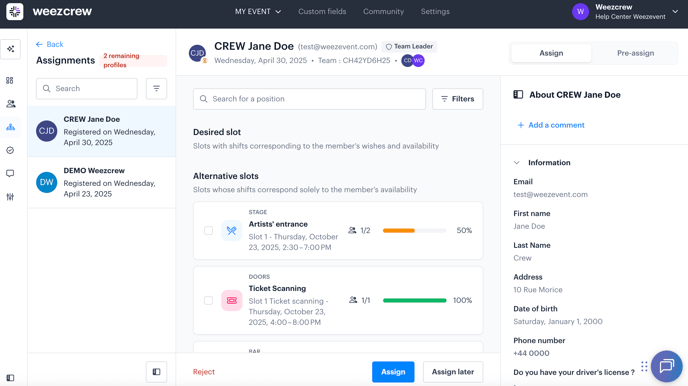688x386 pixels.
Task: Click the purple W account avatar
Action: coord(580,12)
